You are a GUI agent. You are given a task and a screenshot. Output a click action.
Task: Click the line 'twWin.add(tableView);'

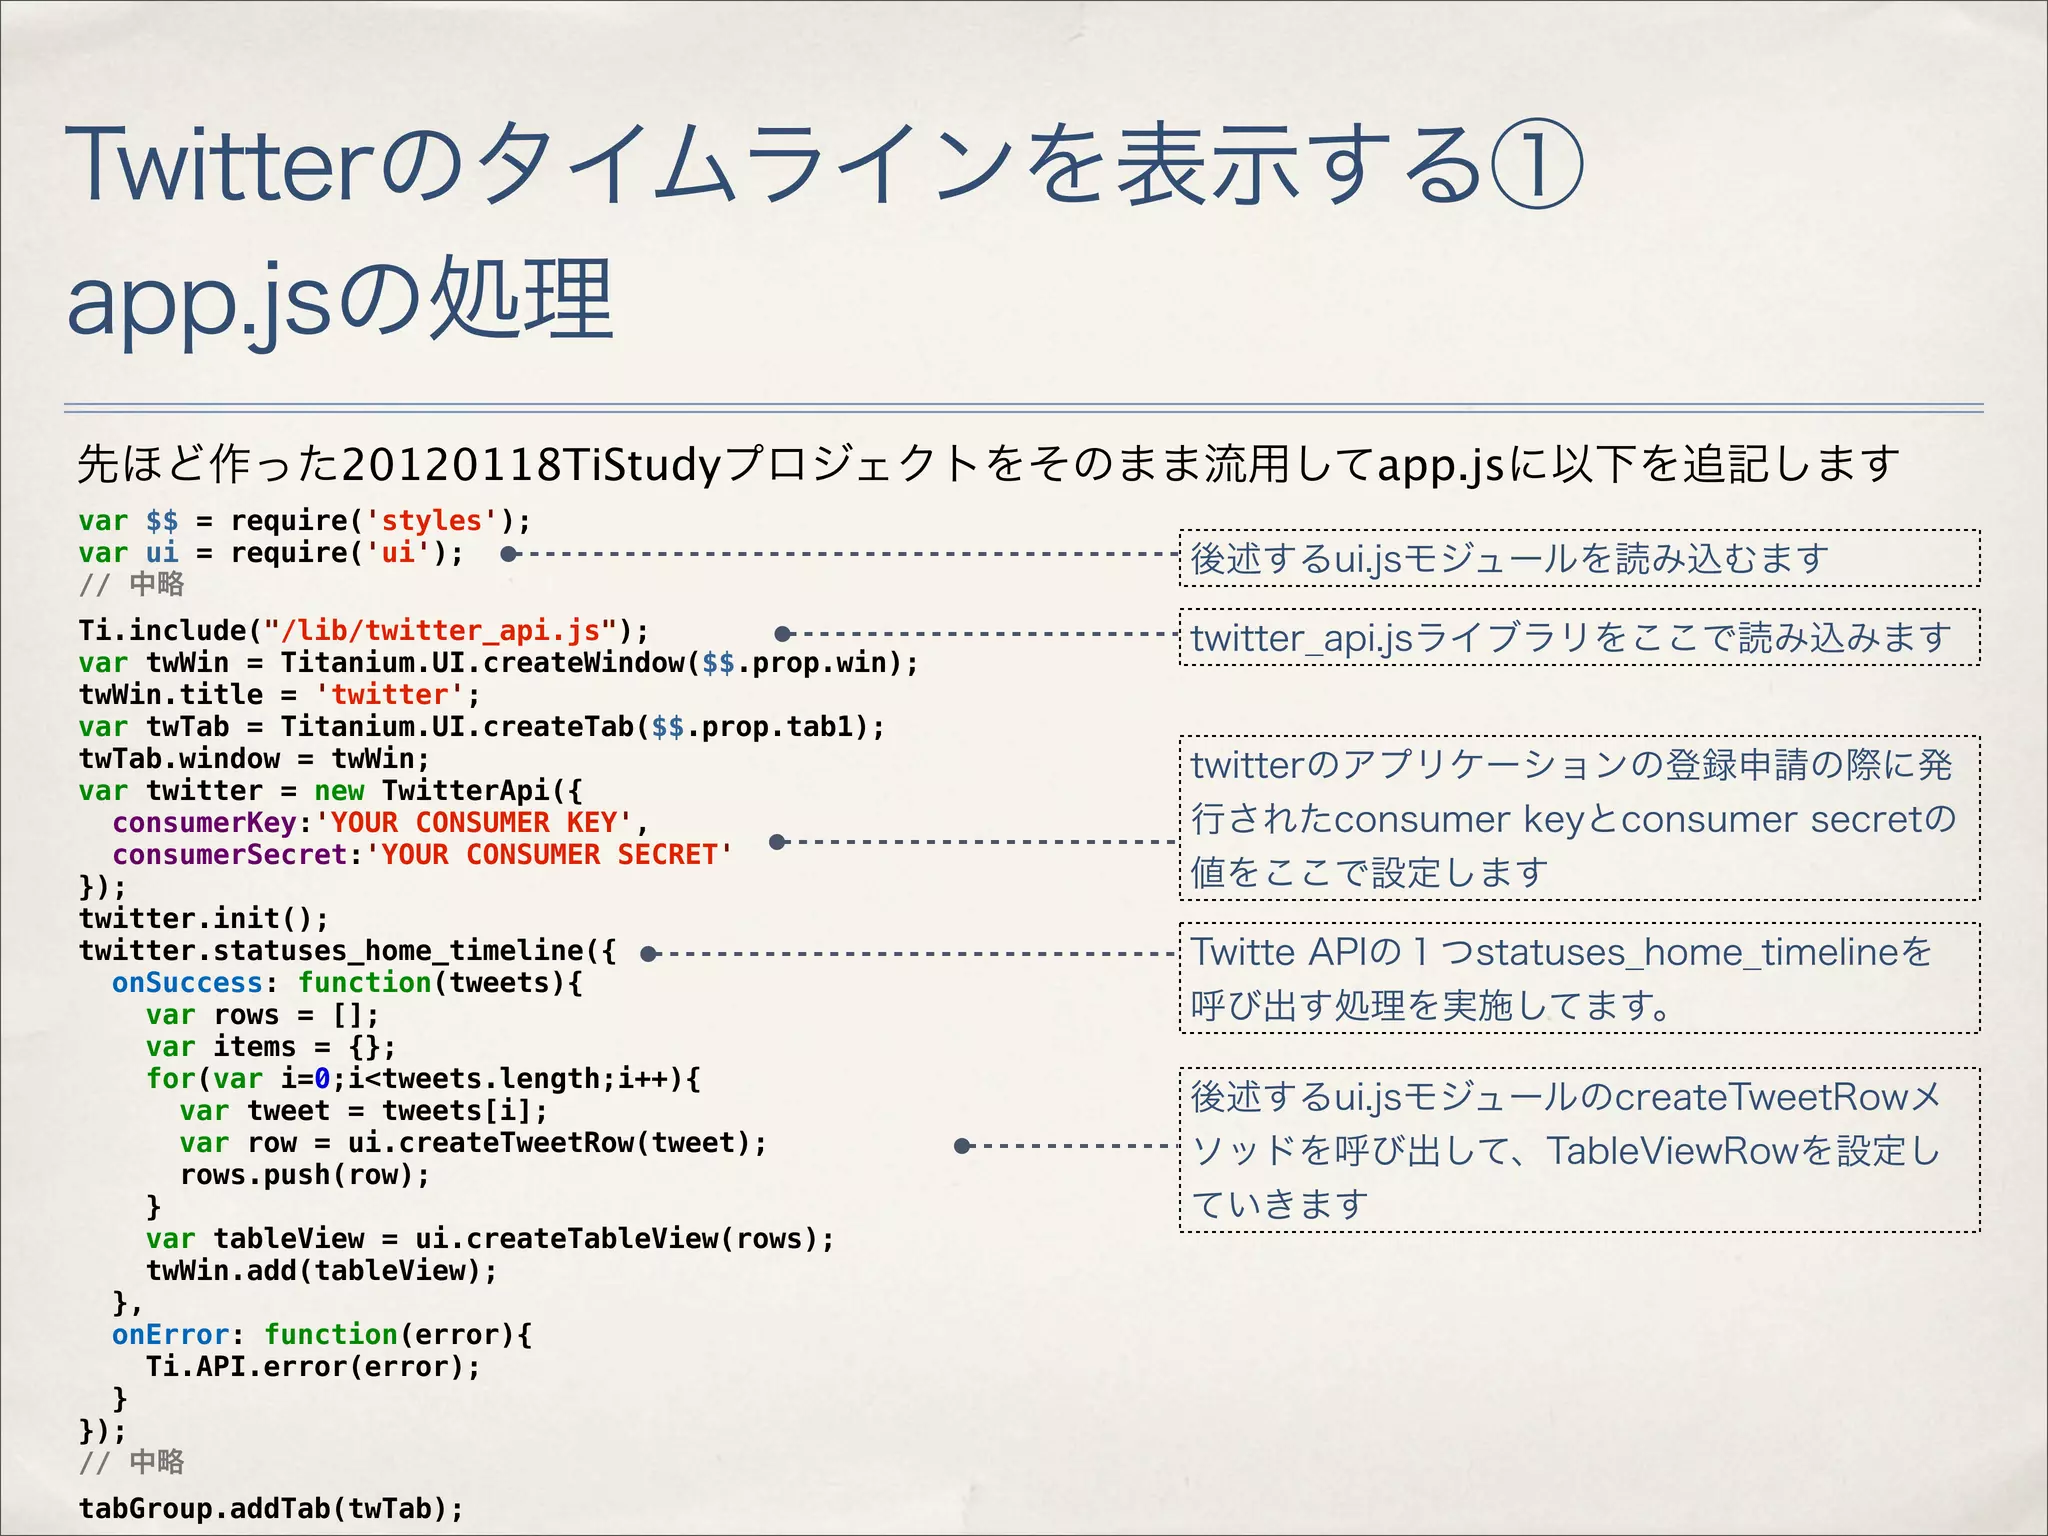click(322, 1271)
